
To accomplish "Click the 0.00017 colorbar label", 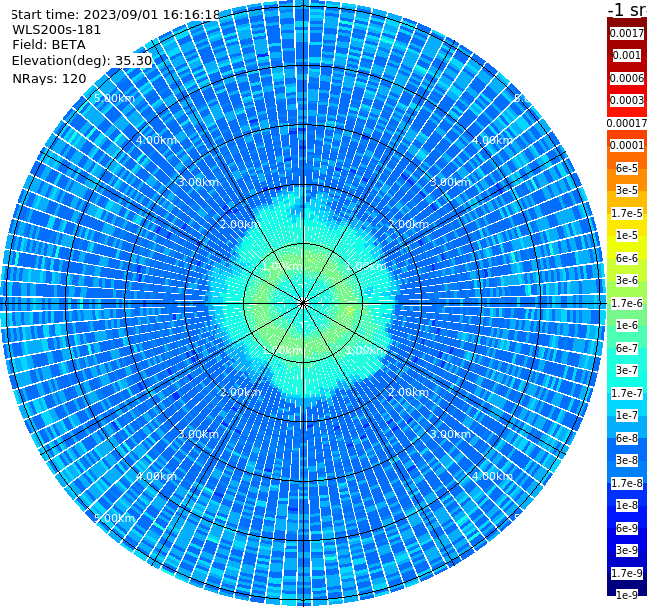I will (627, 123).
